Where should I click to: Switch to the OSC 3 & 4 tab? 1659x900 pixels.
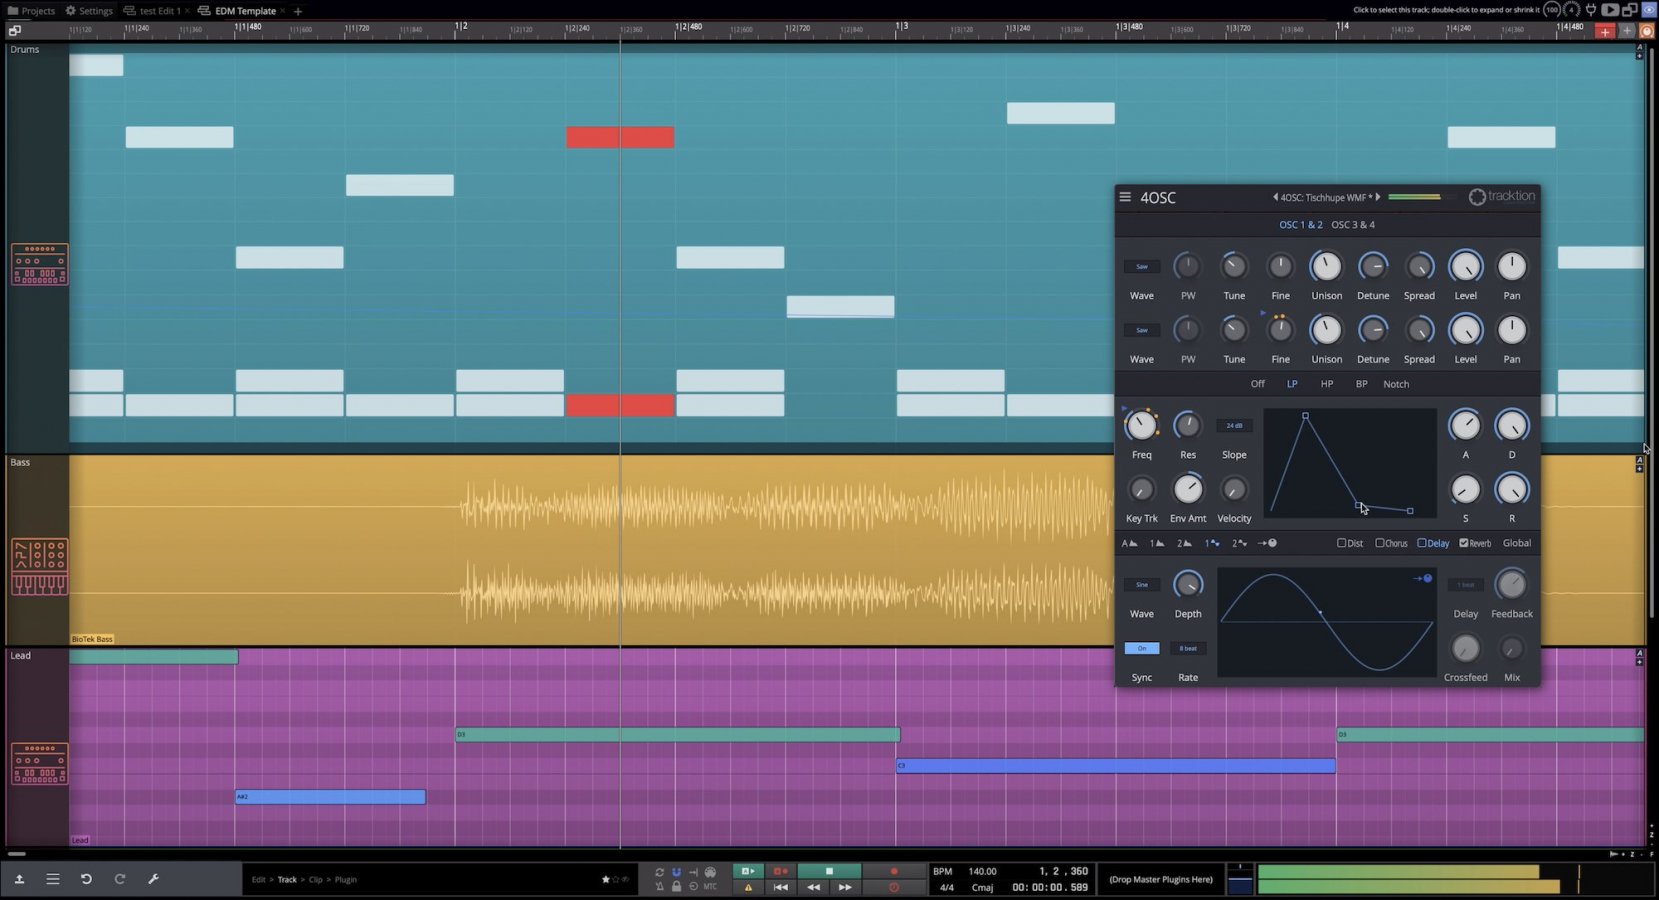1353,224
